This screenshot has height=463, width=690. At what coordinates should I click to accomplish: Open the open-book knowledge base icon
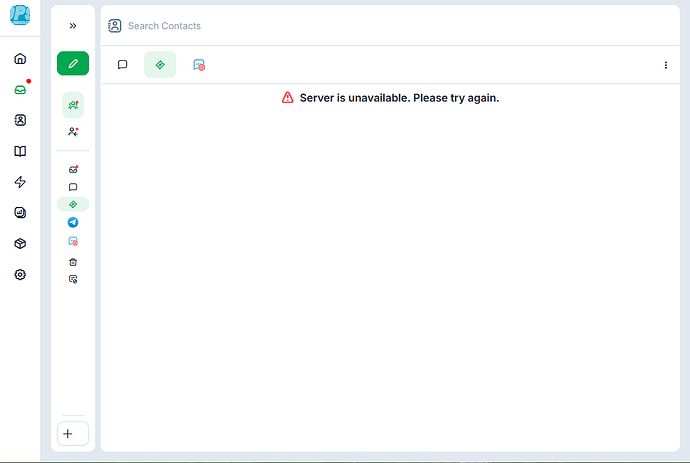pyautogui.click(x=20, y=151)
